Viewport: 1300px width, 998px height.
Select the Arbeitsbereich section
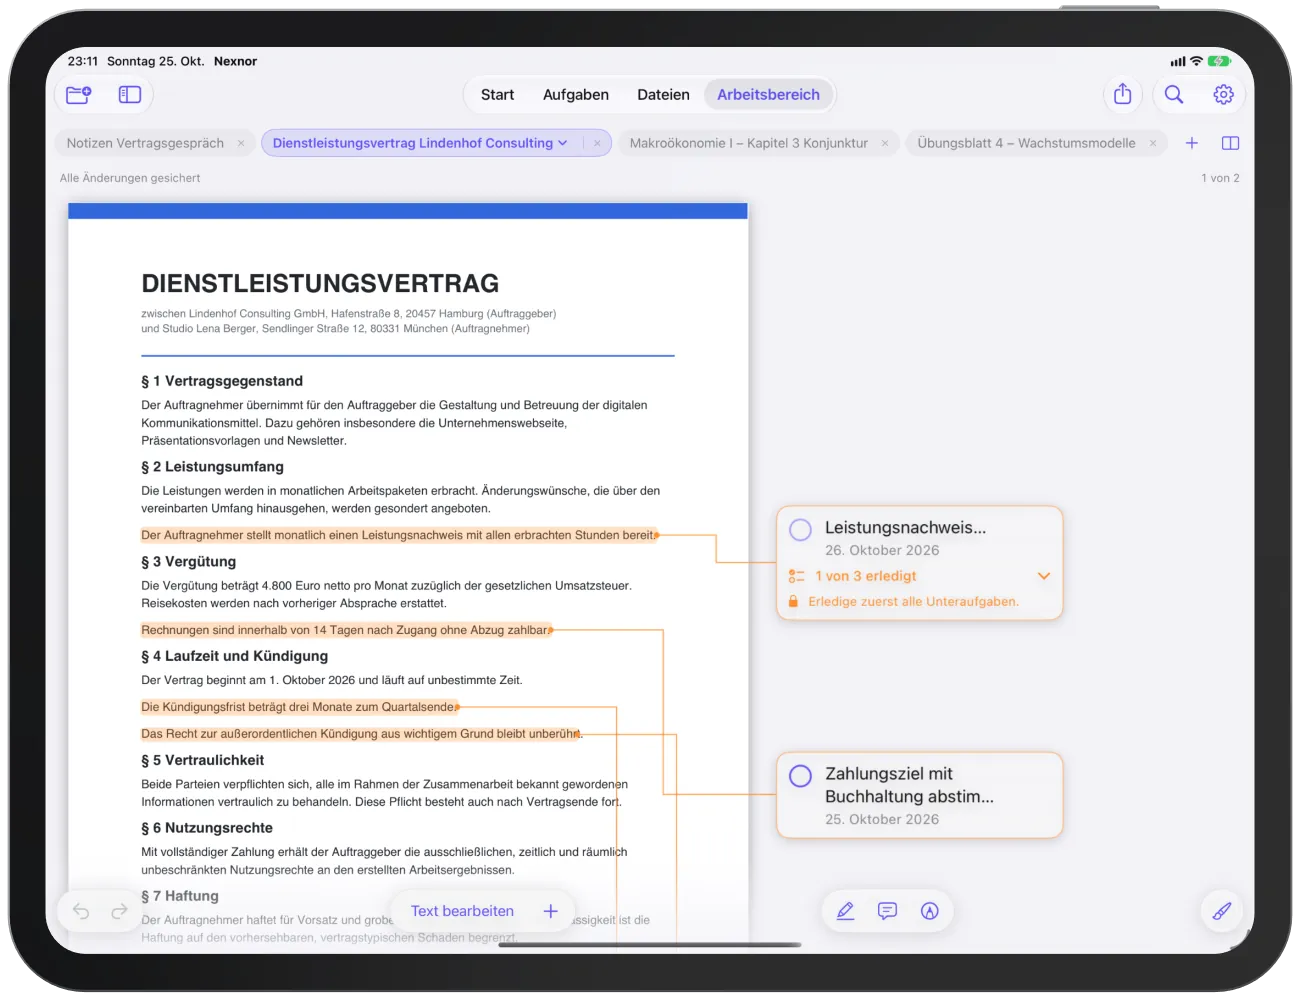768,95
